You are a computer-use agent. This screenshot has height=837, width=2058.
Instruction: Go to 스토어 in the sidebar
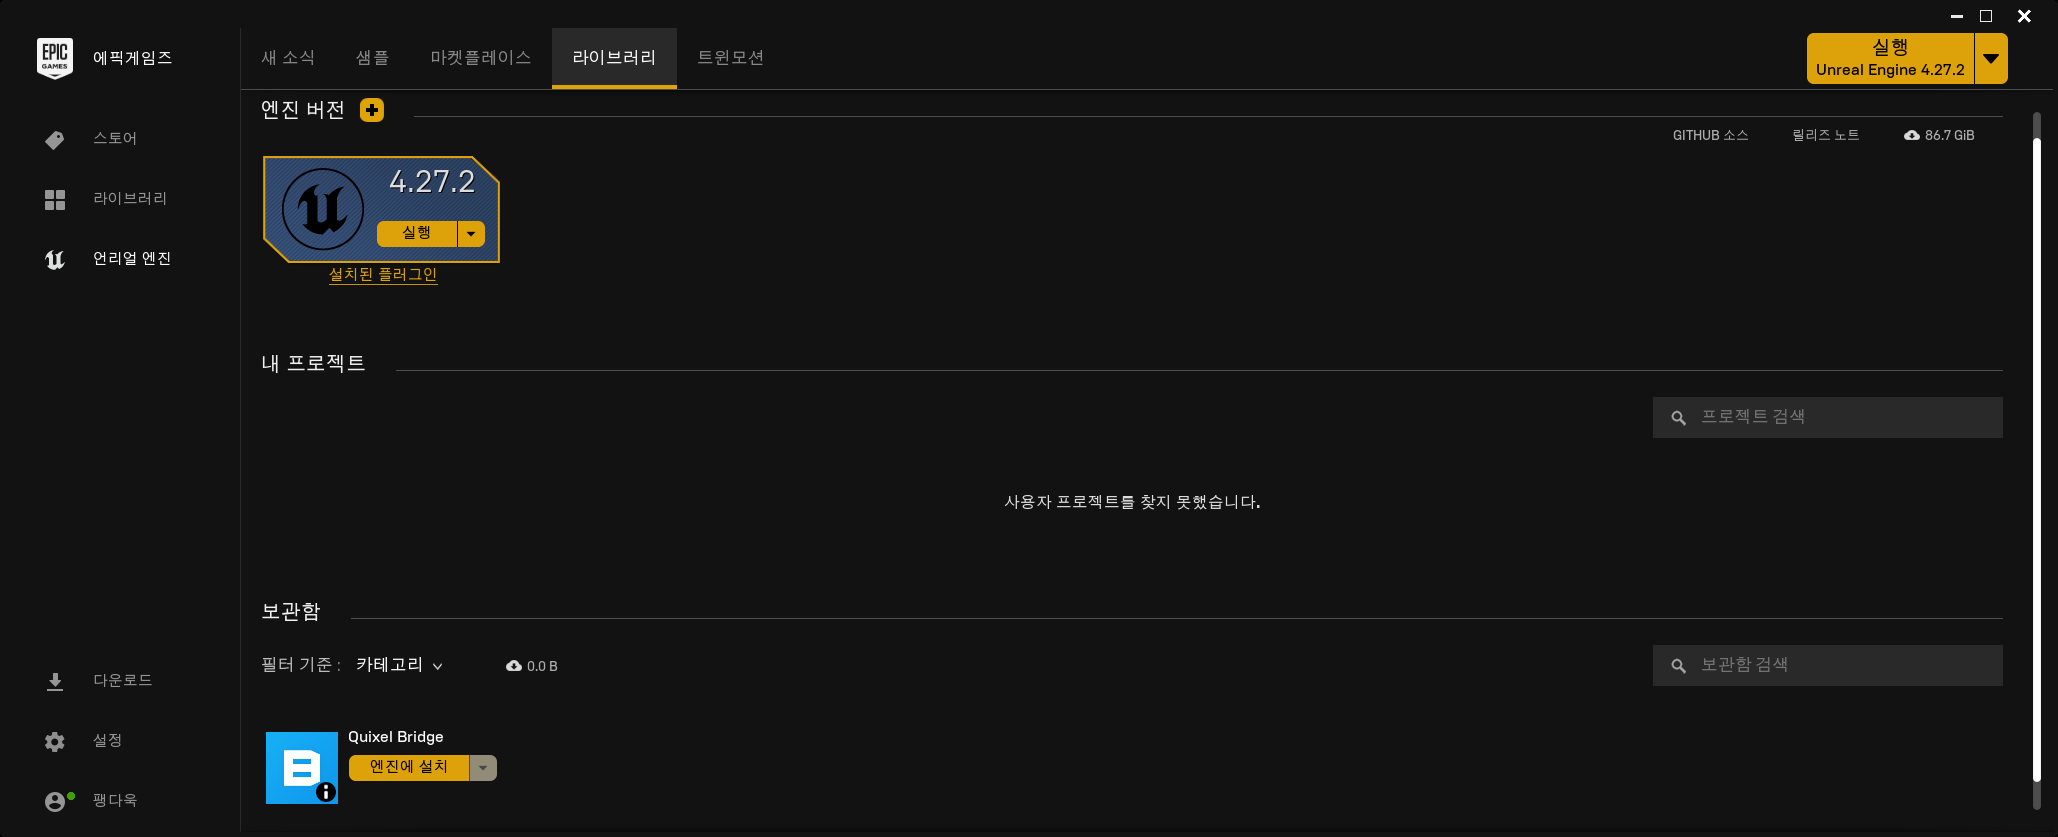tap(115, 138)
